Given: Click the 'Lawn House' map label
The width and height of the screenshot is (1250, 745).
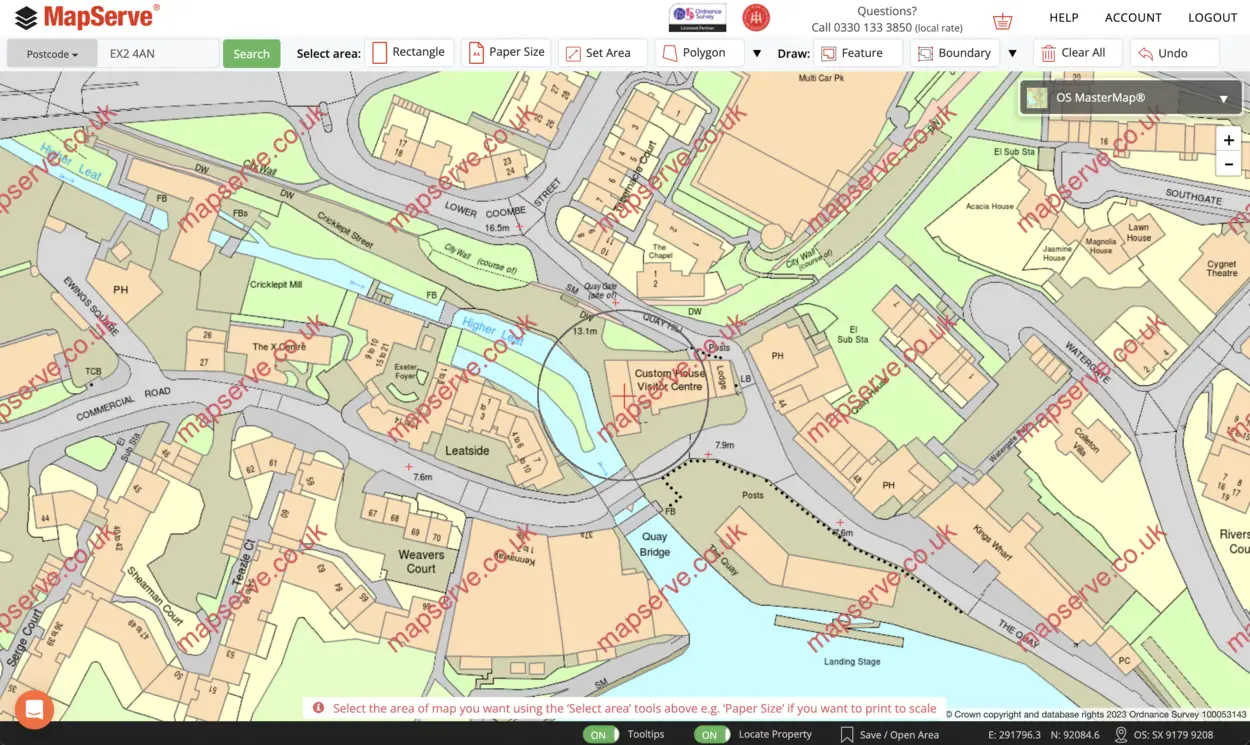Looking at the screenshot, I should (x=1139, y=232).
